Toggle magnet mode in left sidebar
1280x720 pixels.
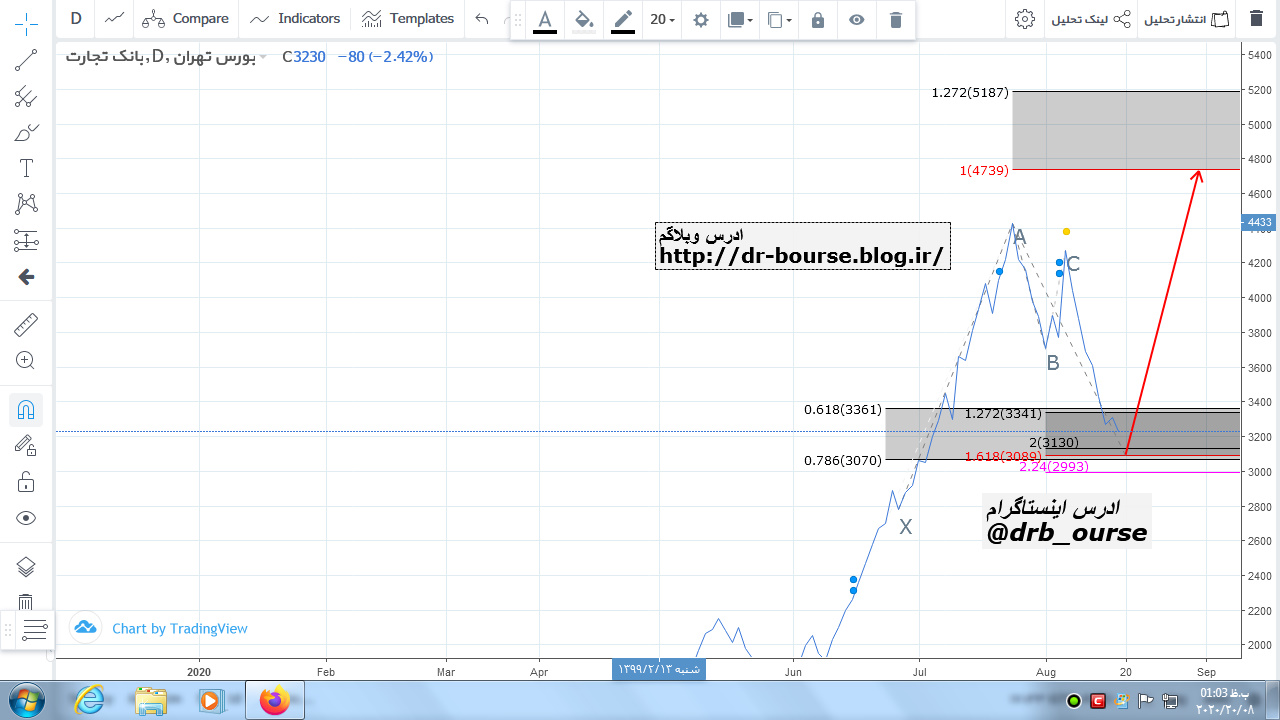tap(26, 410)
